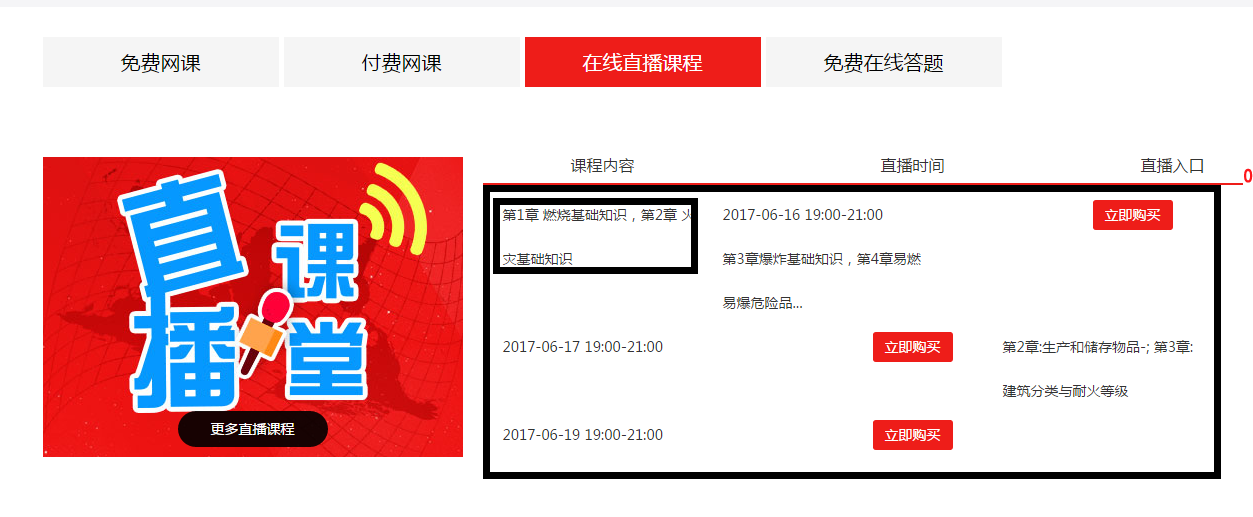Click the microphone icon in the banner
1253x517 pixels.
264,330
